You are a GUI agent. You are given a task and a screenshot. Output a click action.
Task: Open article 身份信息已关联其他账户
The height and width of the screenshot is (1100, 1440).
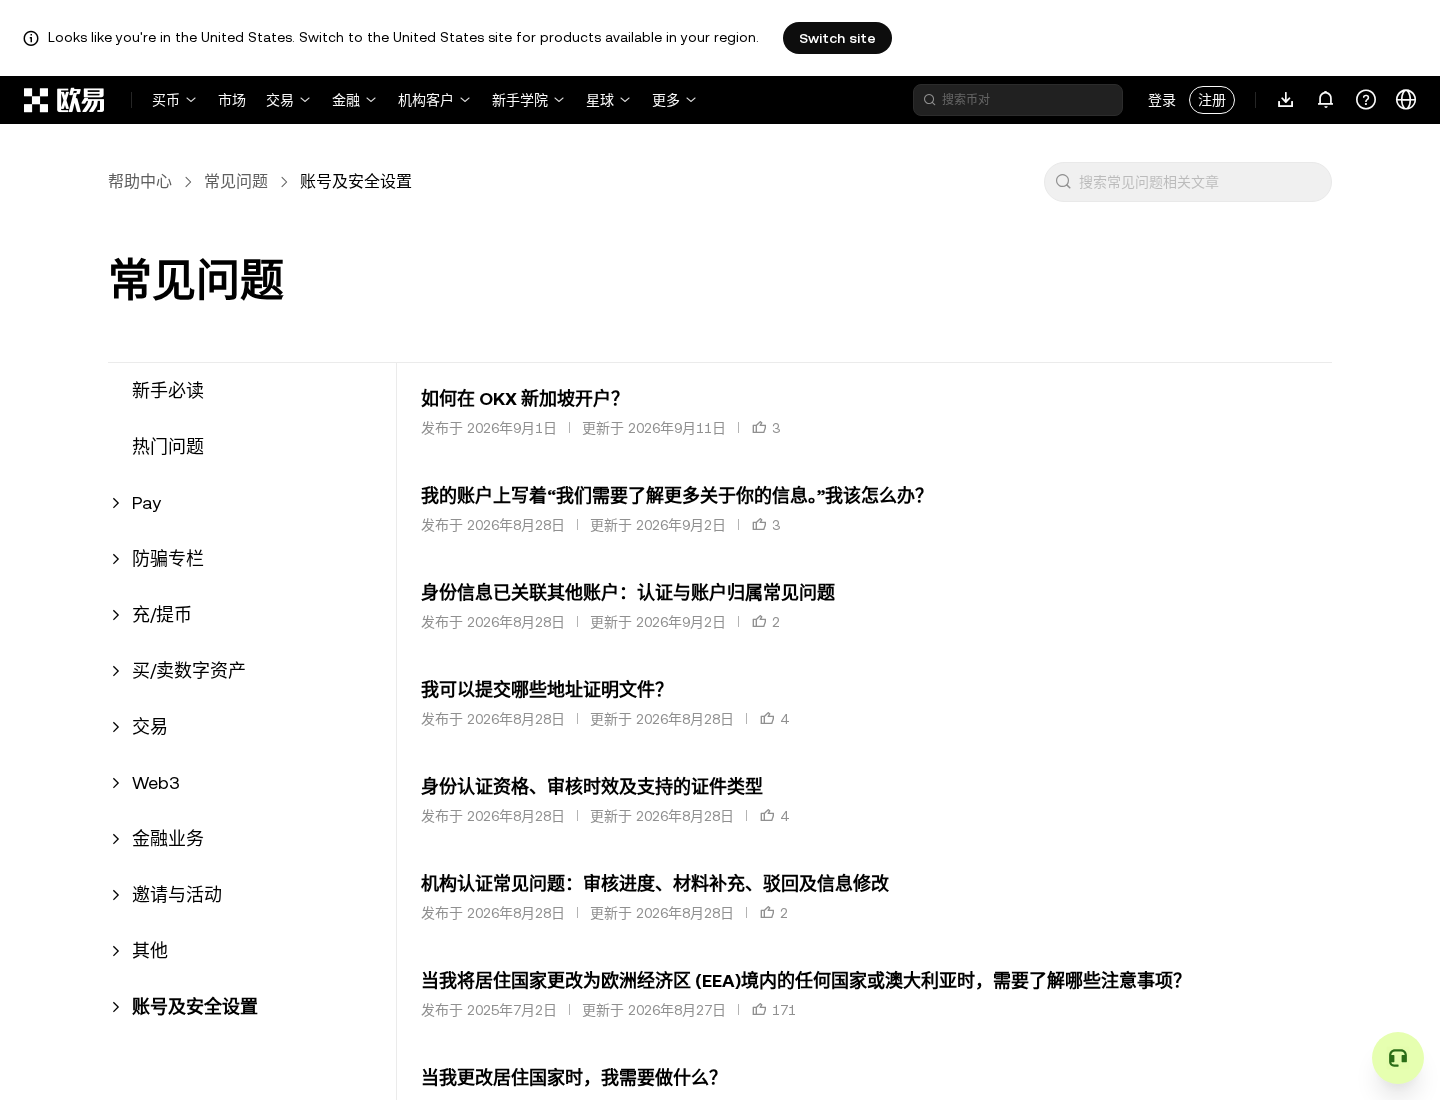click(628, 592)
